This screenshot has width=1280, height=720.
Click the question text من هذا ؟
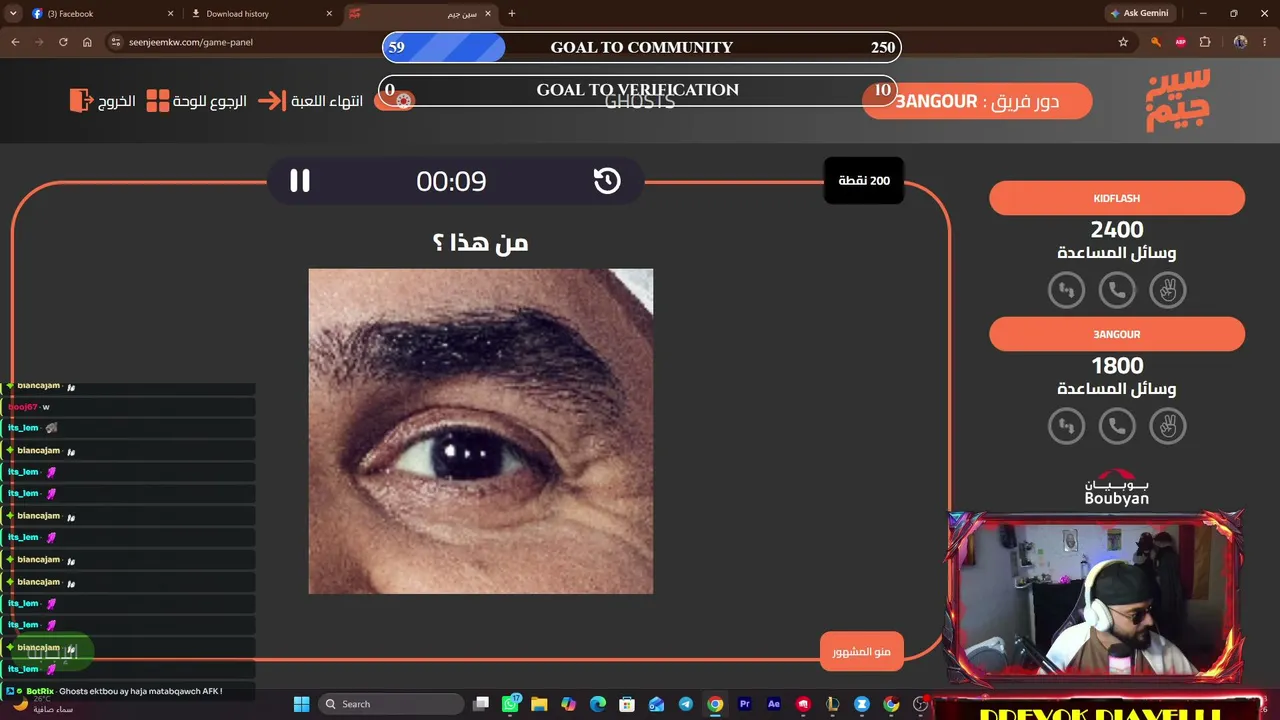point(481,242)
